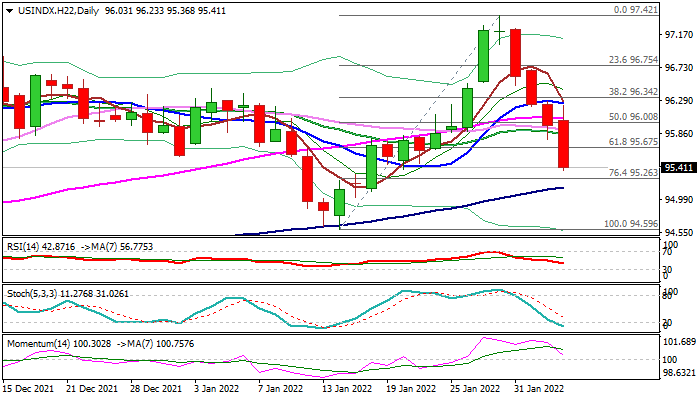Click the 15 Dec 2021 date marker

point(30,388)
